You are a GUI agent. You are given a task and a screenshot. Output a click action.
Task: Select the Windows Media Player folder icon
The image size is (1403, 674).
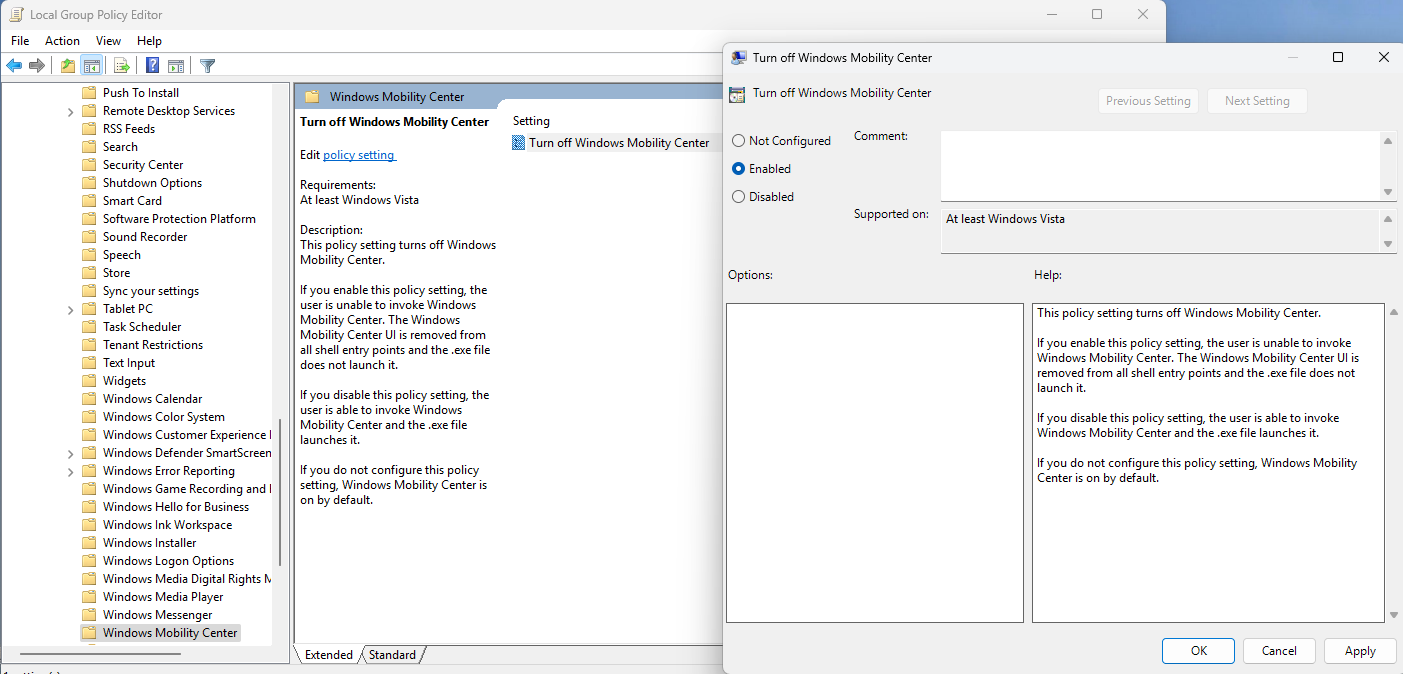(x=89, y=597)
